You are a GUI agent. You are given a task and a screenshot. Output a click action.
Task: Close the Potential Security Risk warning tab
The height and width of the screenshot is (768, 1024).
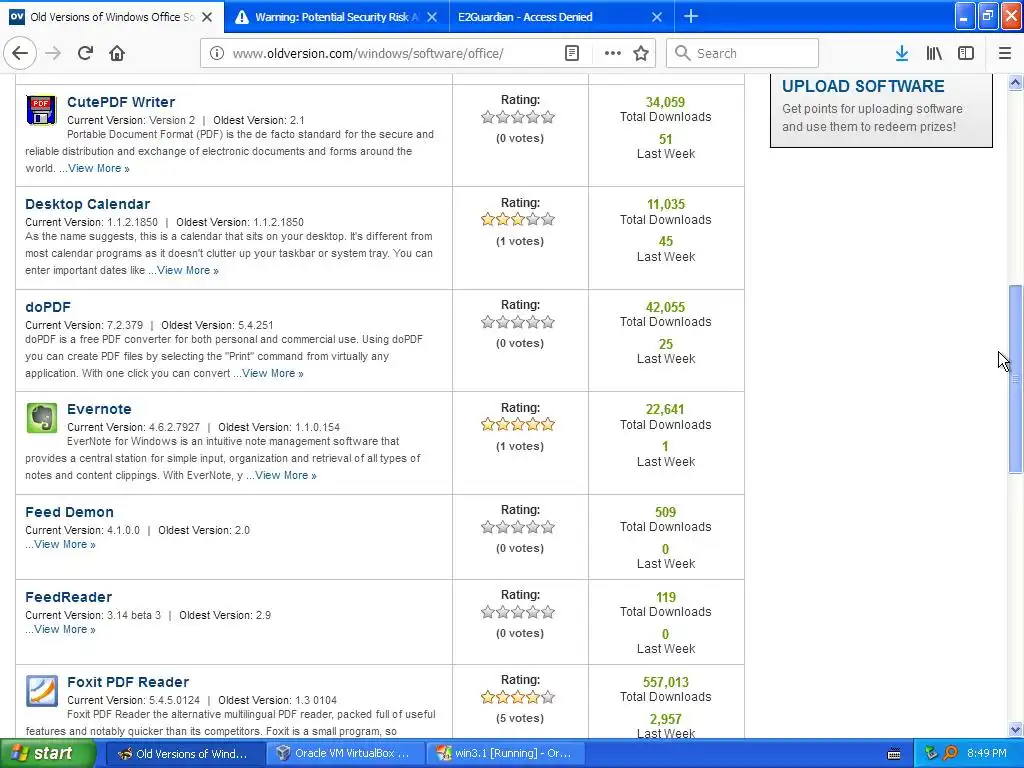pos(432,17)
